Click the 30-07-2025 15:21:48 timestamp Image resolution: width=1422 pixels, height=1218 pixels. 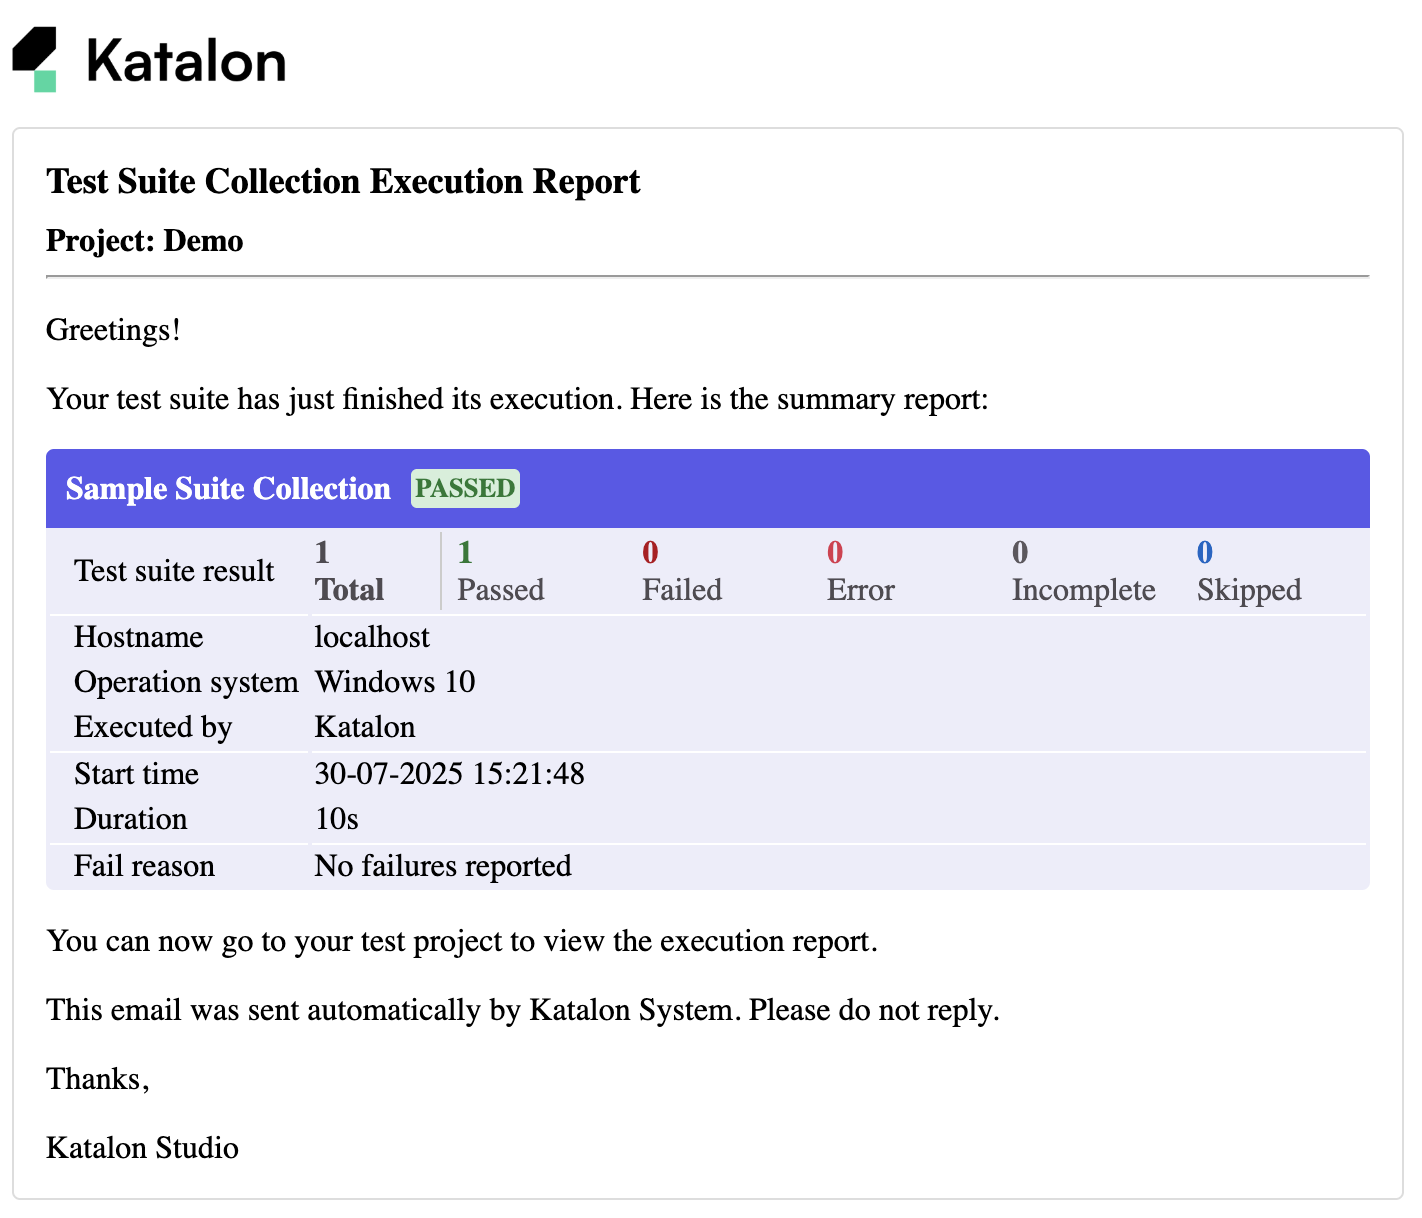click(x=449, y=774)
